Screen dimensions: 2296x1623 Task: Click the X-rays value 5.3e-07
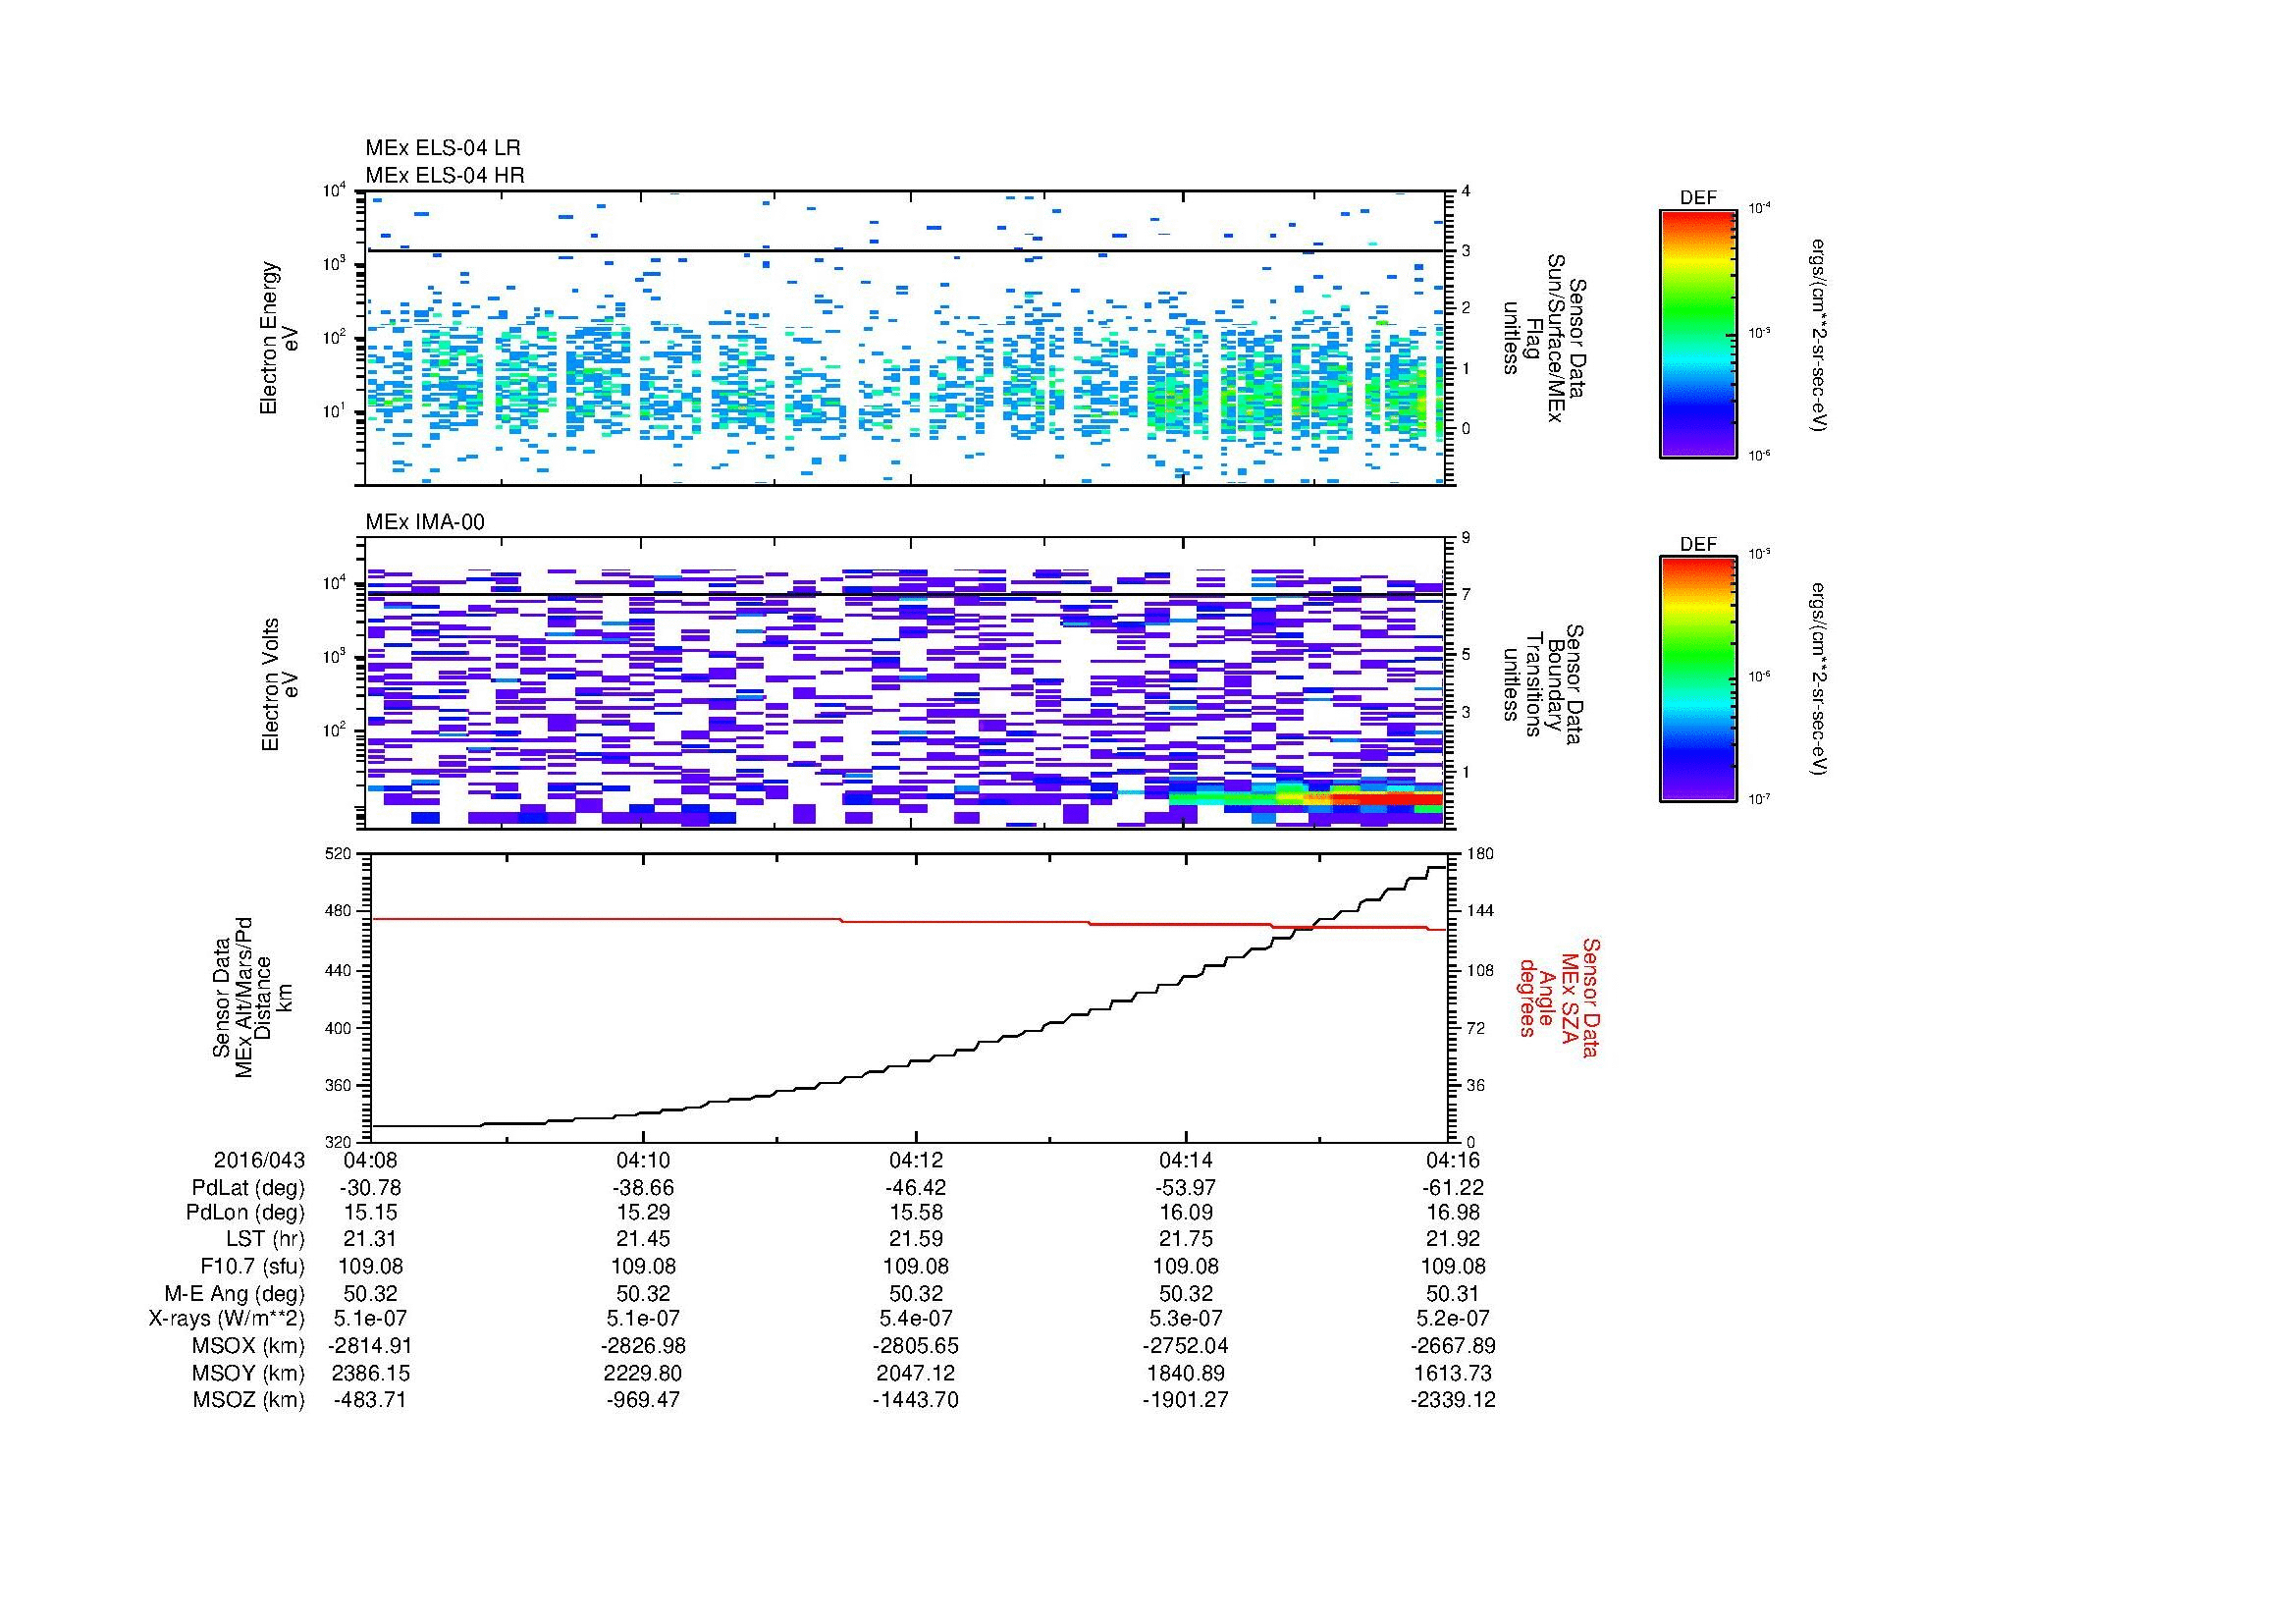[x=1185, y=1319]
